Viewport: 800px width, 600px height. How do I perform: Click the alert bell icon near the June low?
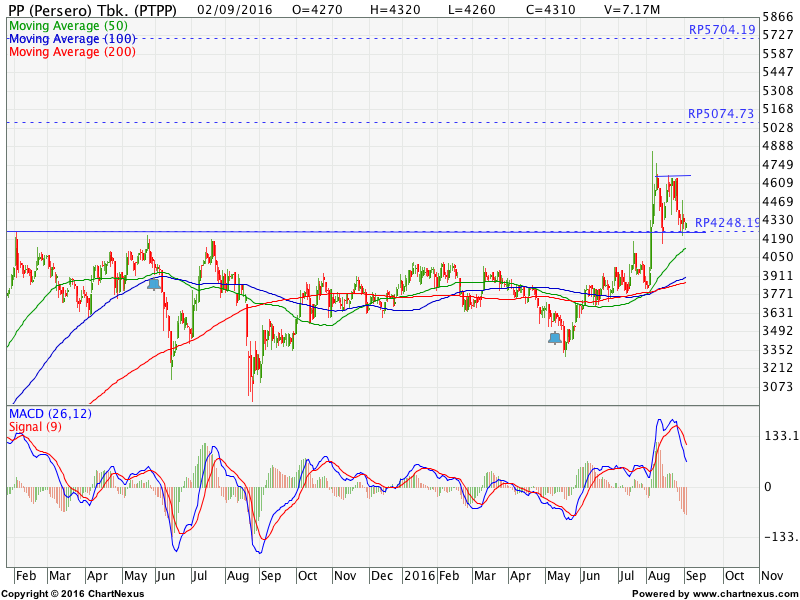click(555, 339)
